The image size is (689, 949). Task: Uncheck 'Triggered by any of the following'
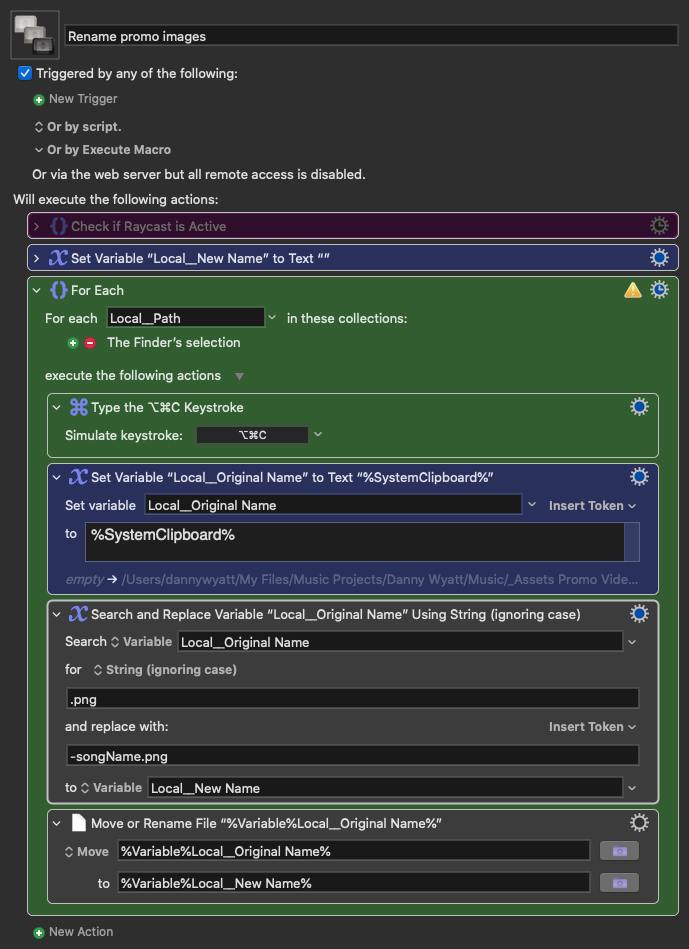point(25,73)
